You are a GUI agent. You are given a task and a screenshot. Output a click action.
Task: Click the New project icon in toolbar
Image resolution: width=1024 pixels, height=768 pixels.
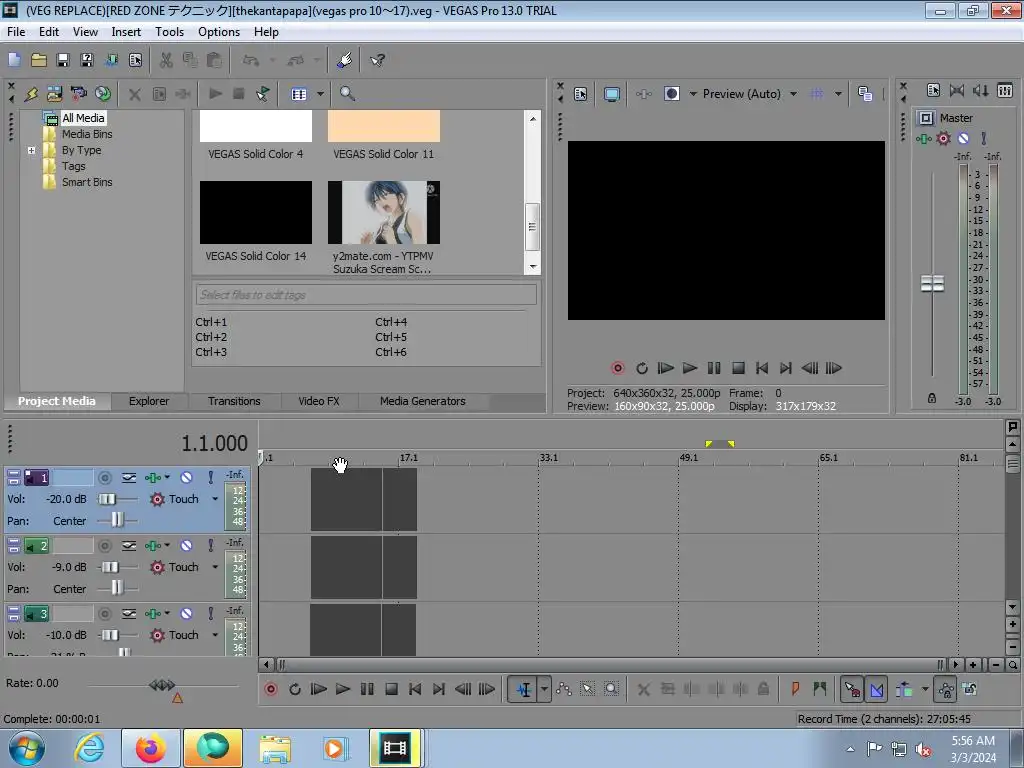(x=14, y=61)
